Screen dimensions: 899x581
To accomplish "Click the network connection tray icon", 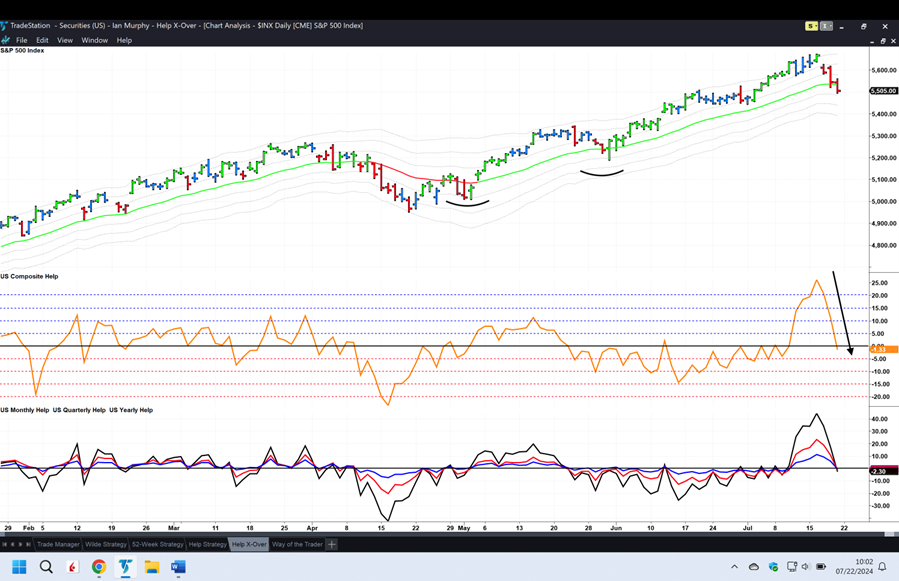I will tap(792, 567).
